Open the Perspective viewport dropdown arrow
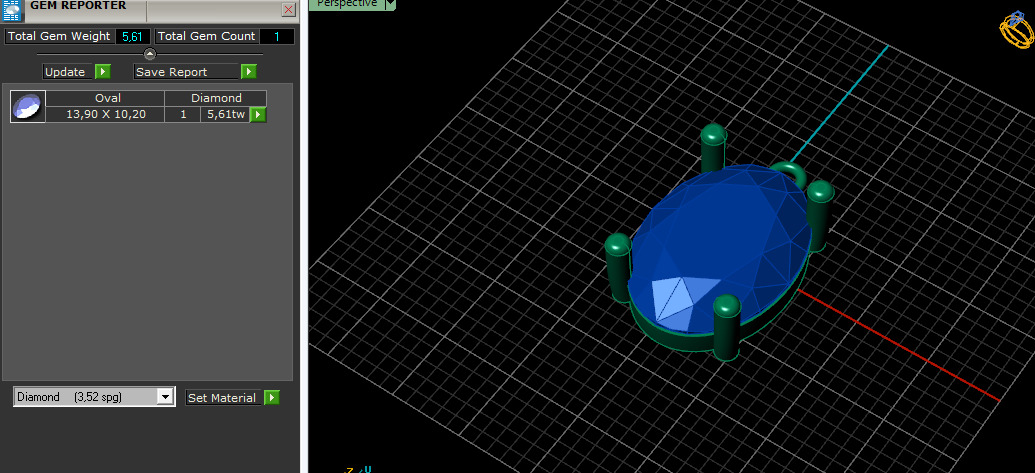1035x473 pixels. pyautogui.click(x=390, y=4)
